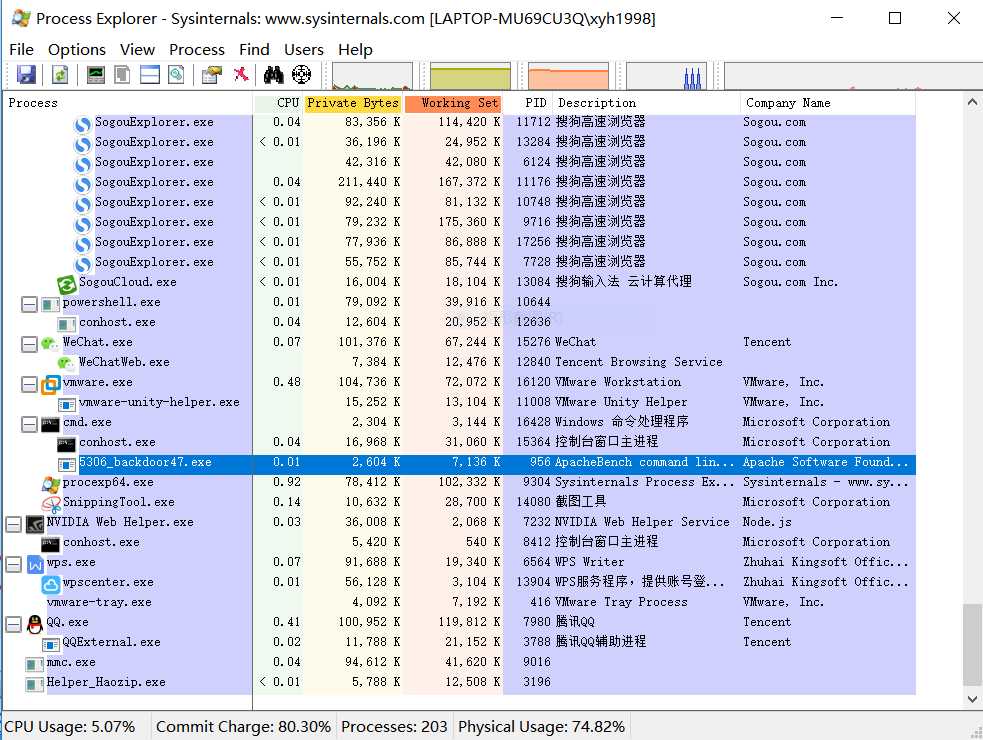Sort by the Process column header
Viewport: 983px width, 740px height.
pyautogui.click(x=128, y=103)
